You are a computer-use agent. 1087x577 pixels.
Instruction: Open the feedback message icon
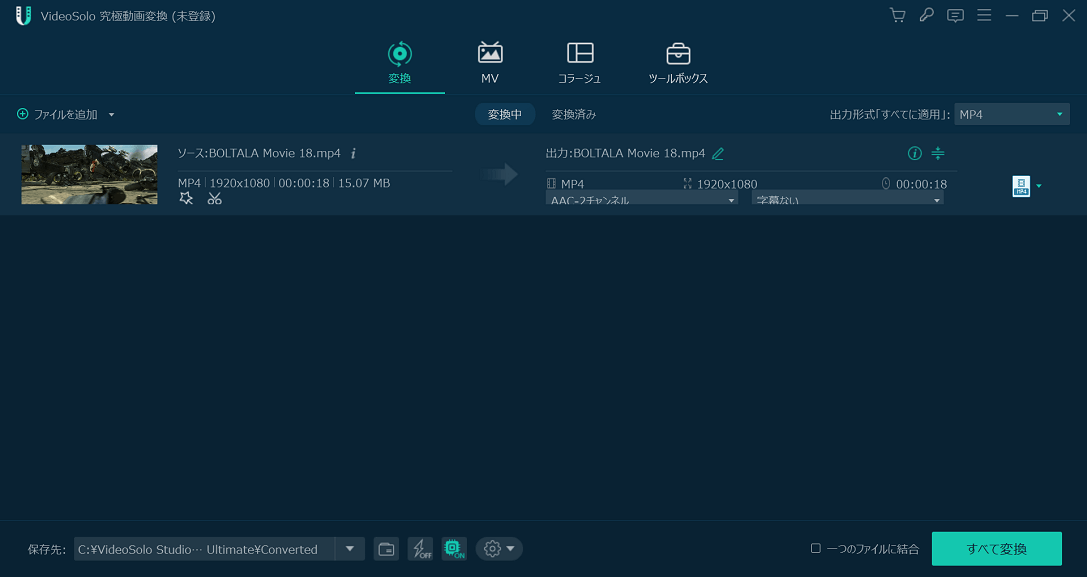pyautogui.click(x=955, y=15)
